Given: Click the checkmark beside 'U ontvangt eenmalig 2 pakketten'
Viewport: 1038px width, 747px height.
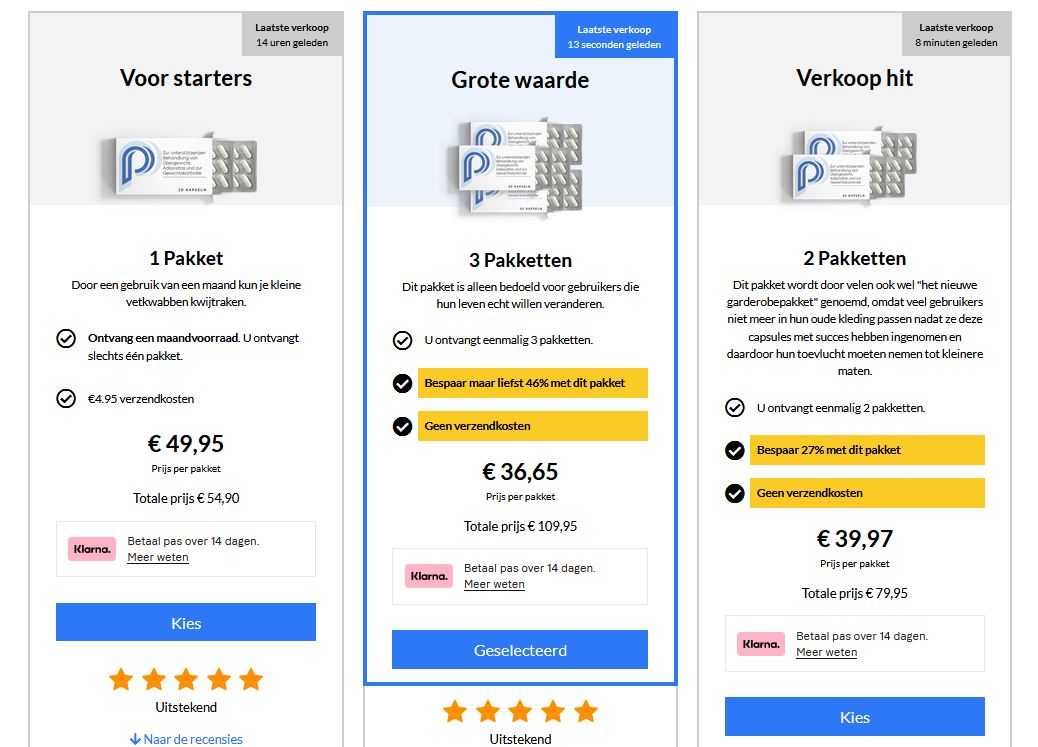Looking at the screenshot, I should [x=735, y=408].
